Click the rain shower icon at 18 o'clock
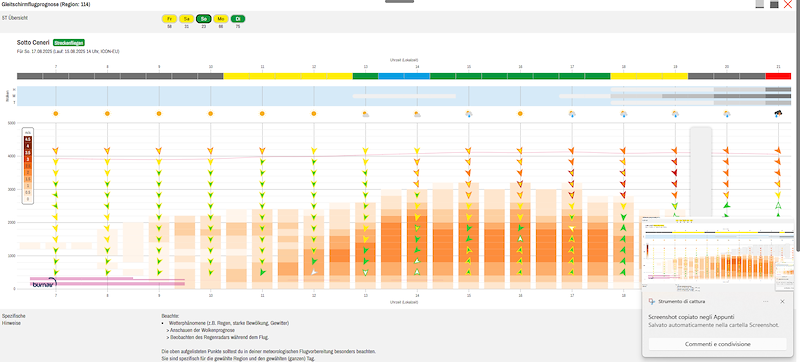The height and width of the screenshot is (362, 800). point(623,114)
